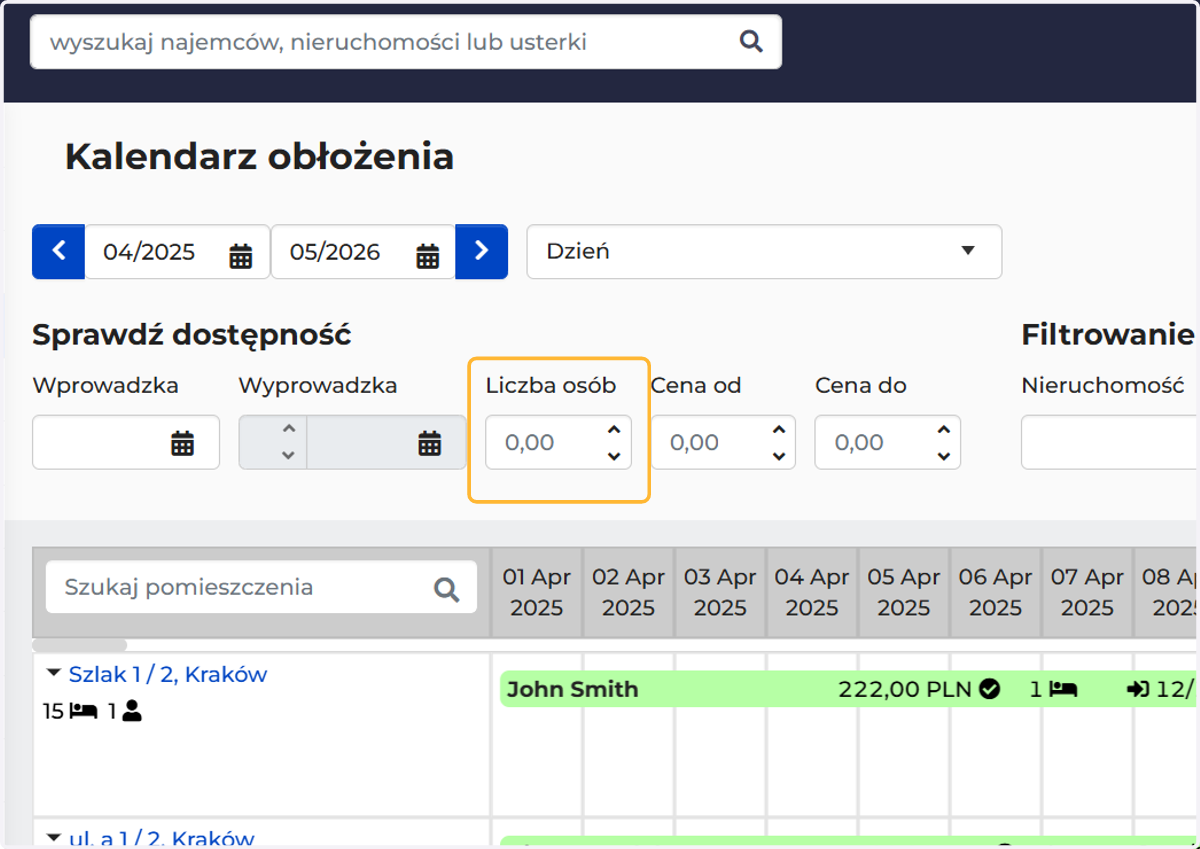Click the bed icon beside 15 in Szlak row
The image size is (1200, 849).
[x=83, y=711]
